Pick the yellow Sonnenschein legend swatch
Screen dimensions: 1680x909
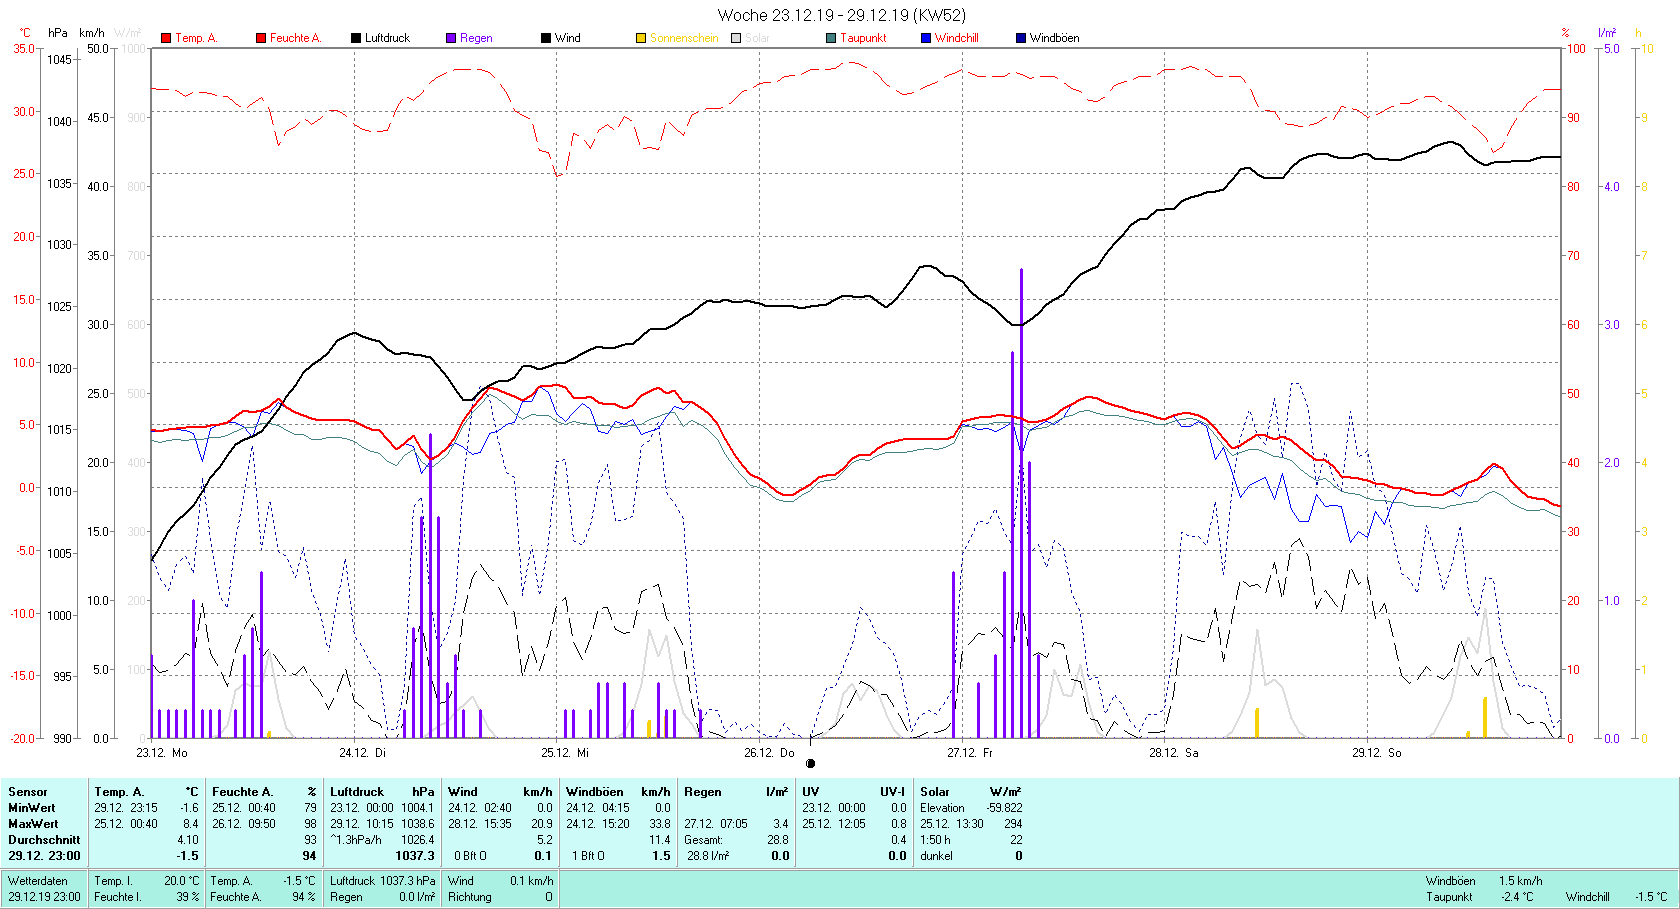click(x=641, y=38)
